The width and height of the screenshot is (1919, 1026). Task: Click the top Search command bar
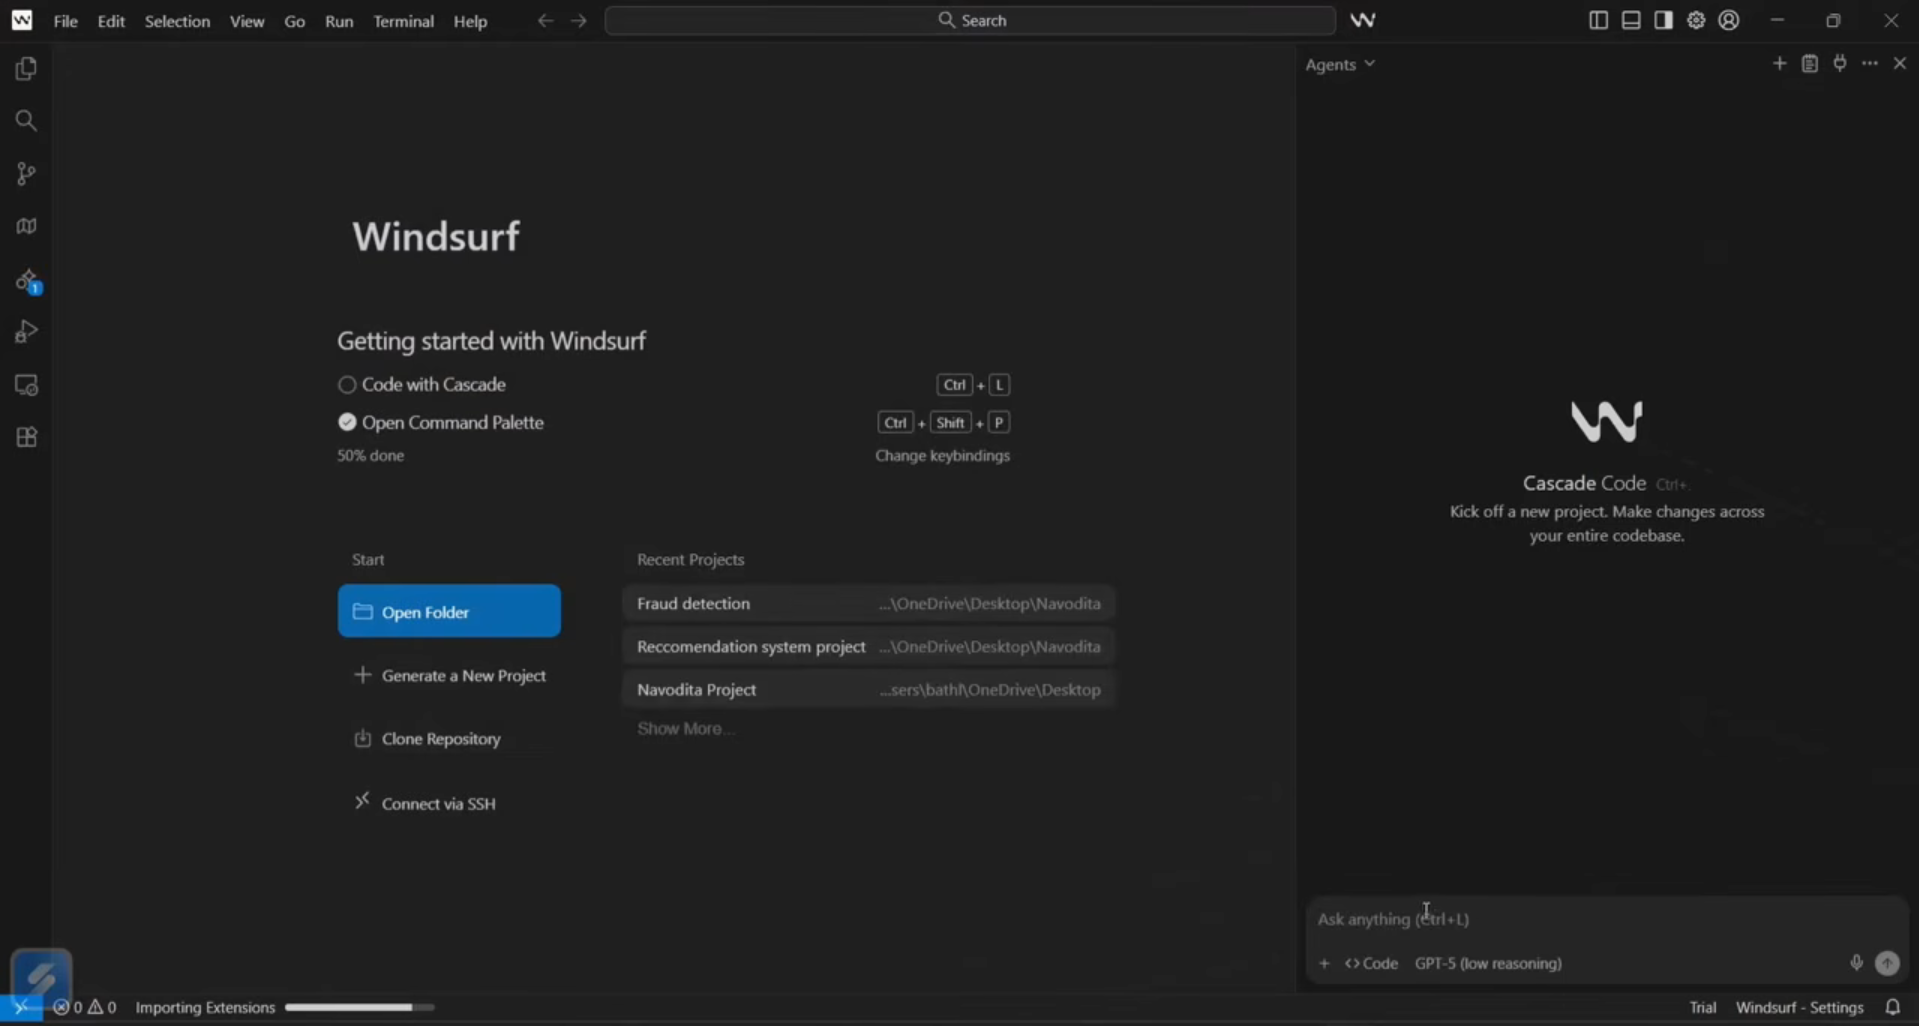coord(970,20)
